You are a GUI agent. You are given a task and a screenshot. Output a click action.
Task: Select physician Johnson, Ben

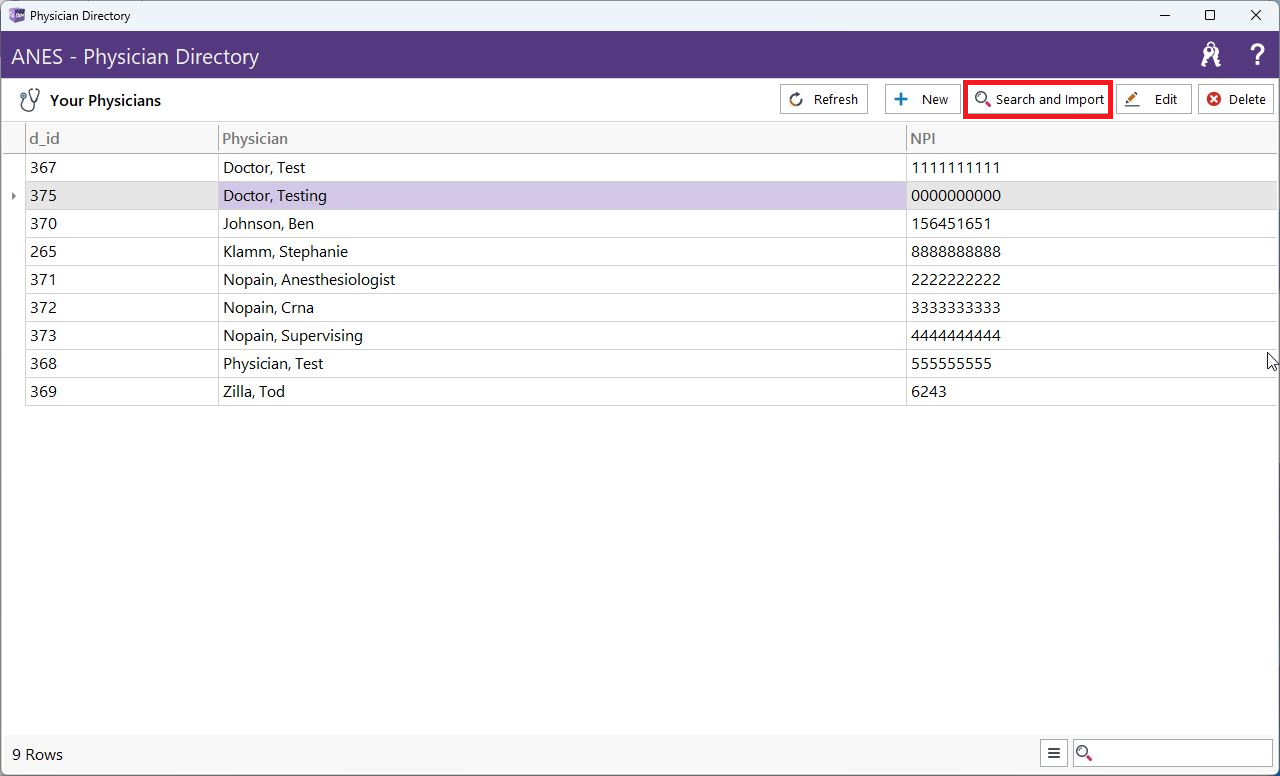[562, 223]
